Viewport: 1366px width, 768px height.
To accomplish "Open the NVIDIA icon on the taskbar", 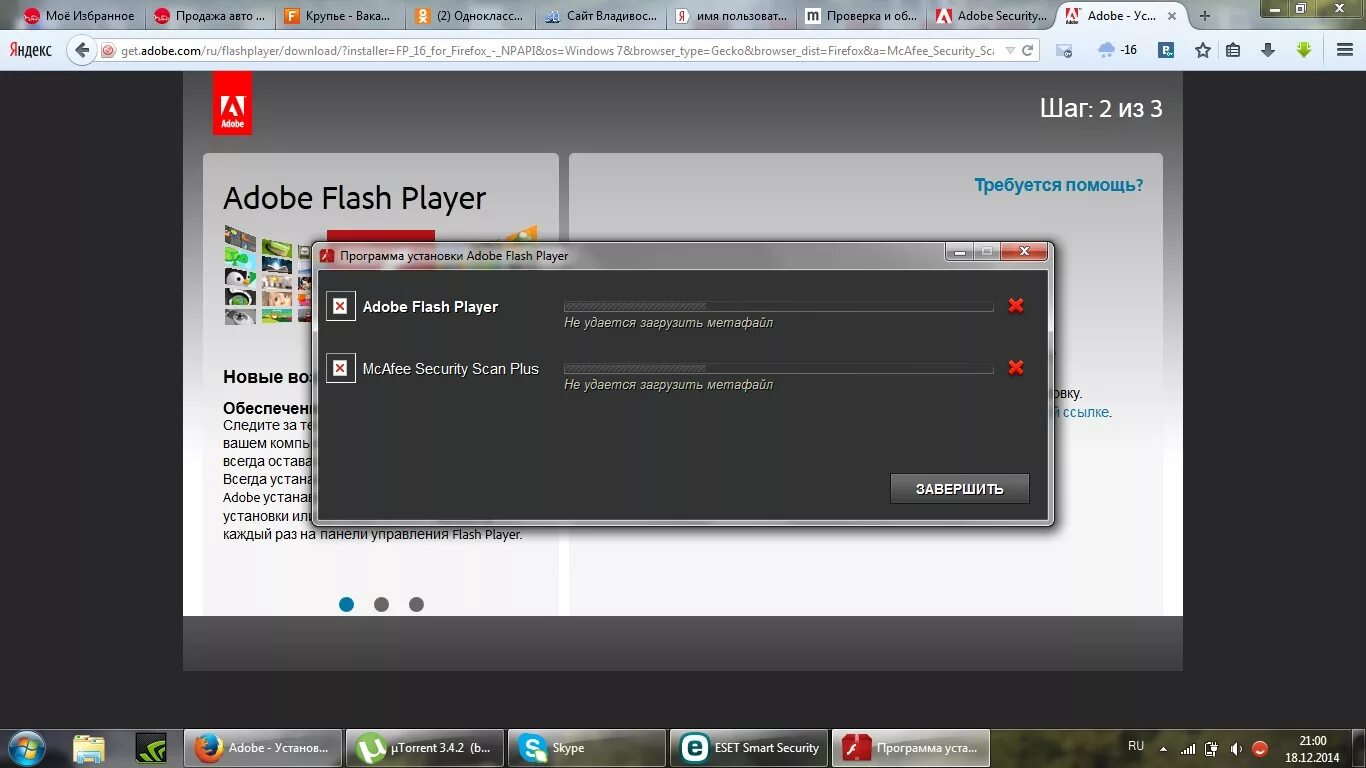I will coord(151,748).
